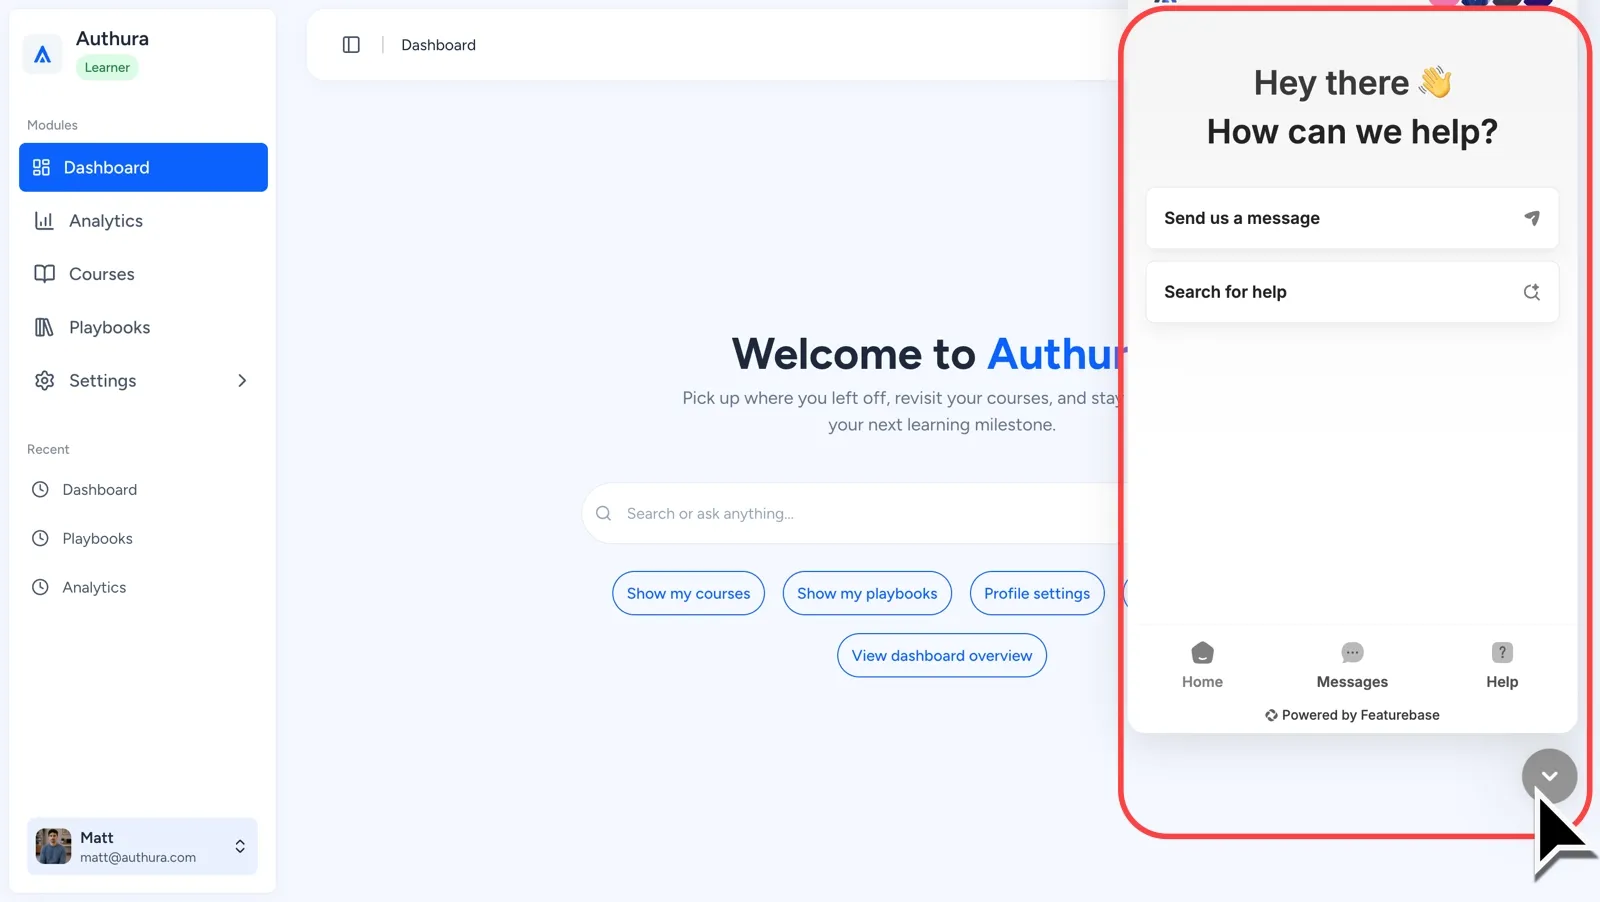Click the paper plane send icon

coord(1531,218)
